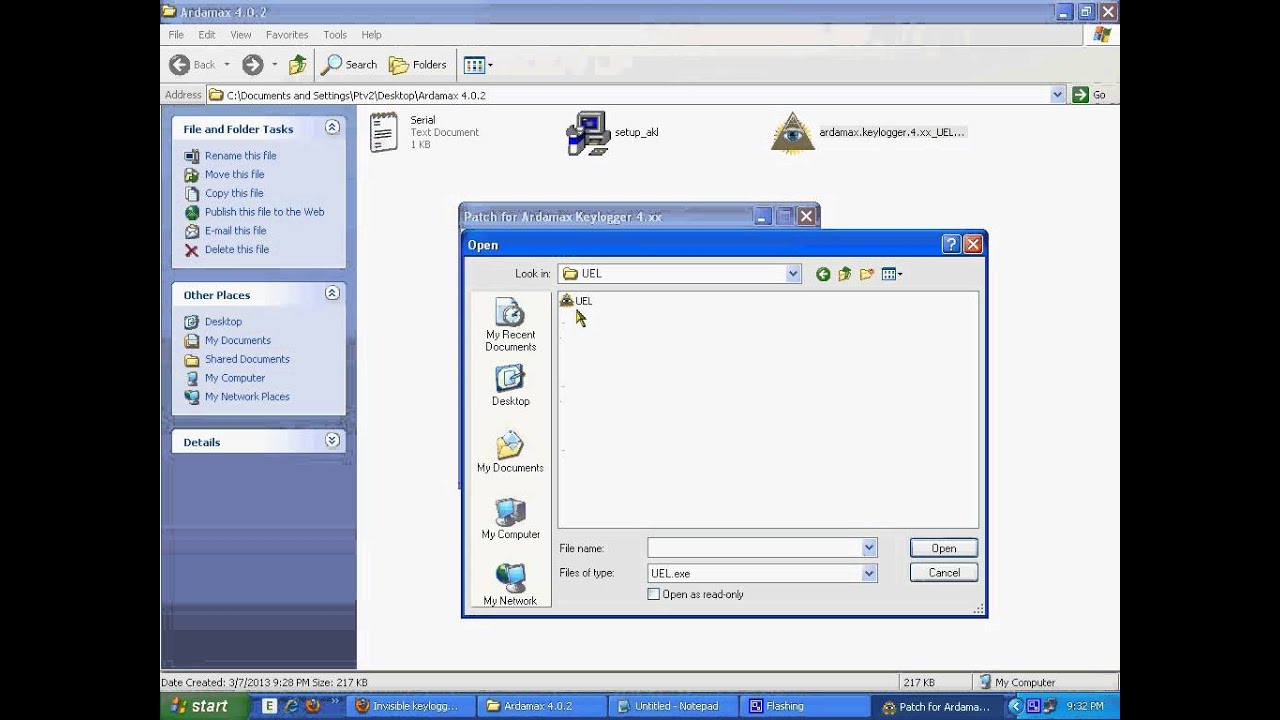The width and height of the screenshot is (1280, 720).
Task: Switch to Invisible keylogger Firefox taskbar button
Action: point(412,706)
